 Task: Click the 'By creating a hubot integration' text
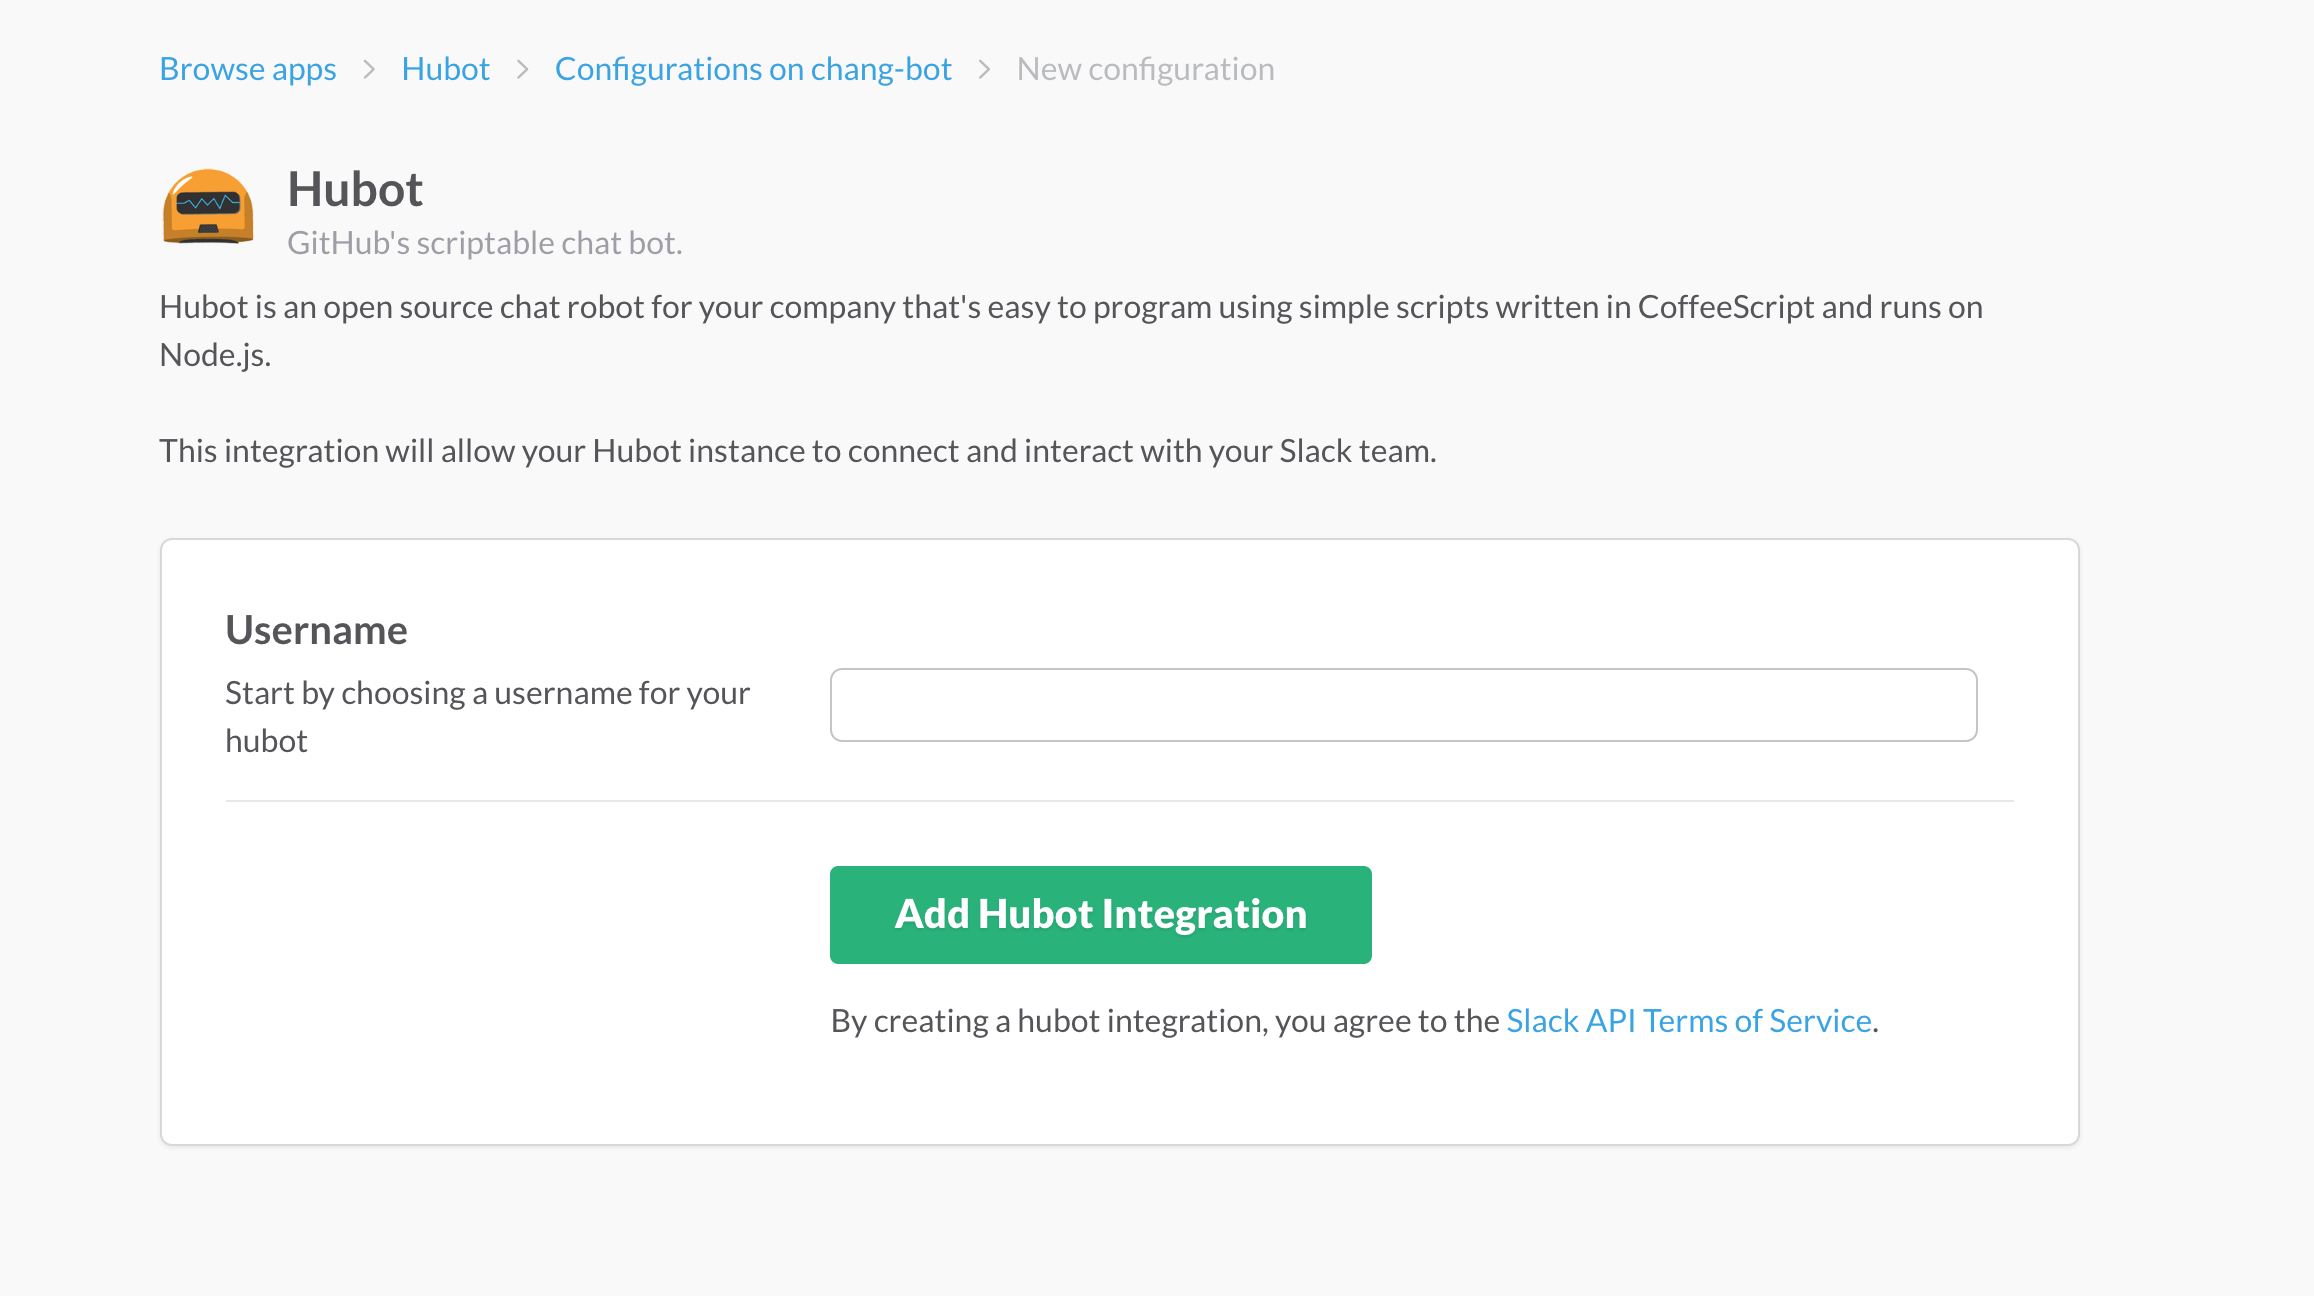click(1165, 1021)
